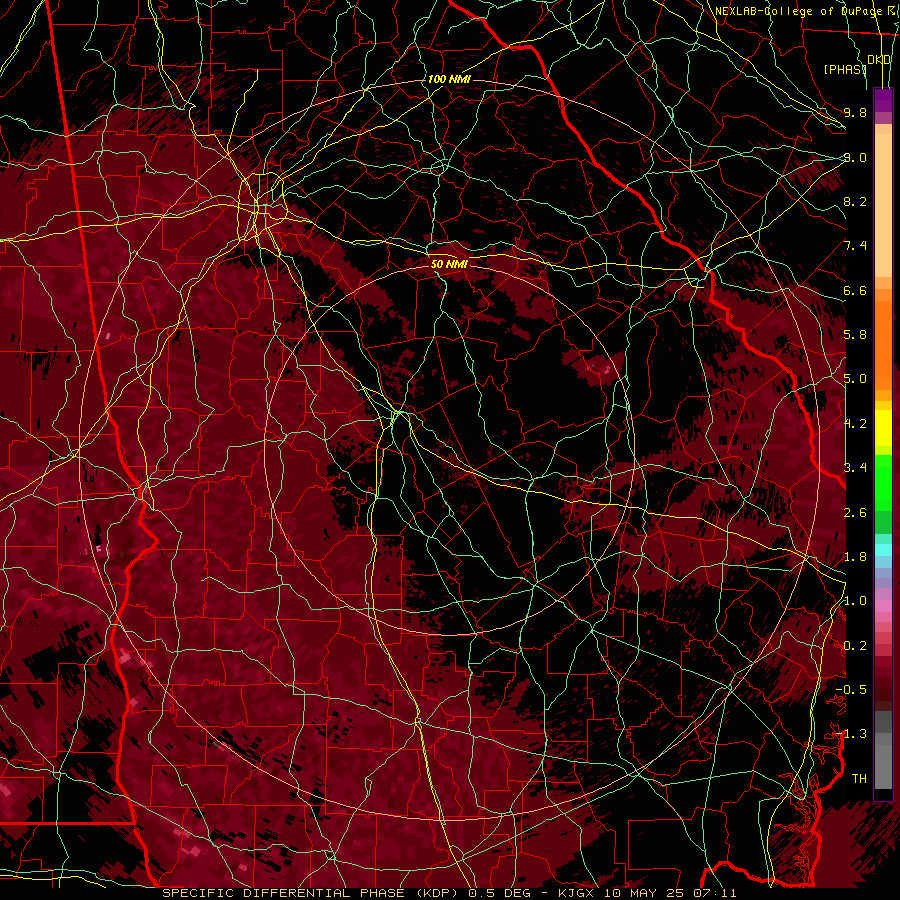Click the 3.4 value on the legend
900x900 pixels.
pyautogui.click(x=855, y=468)
